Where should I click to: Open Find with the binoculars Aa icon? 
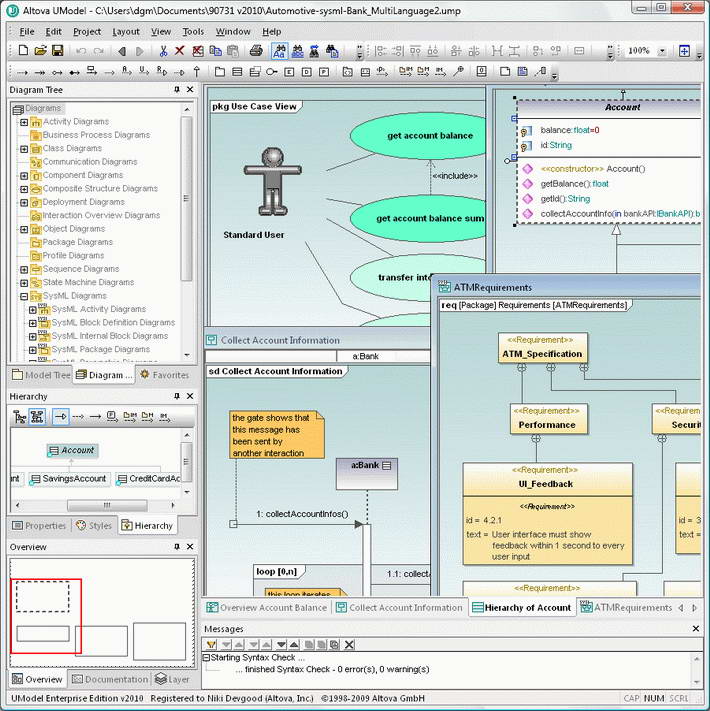(x=280, y=51)
